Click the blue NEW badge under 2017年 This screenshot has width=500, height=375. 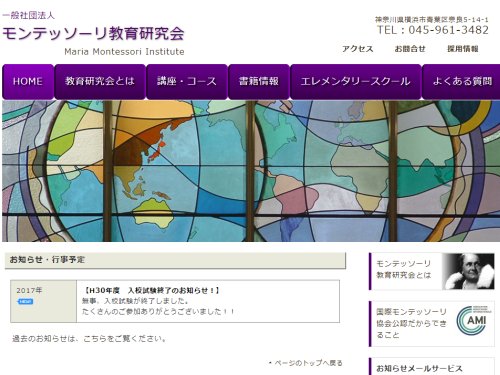[x=25, y=302]
